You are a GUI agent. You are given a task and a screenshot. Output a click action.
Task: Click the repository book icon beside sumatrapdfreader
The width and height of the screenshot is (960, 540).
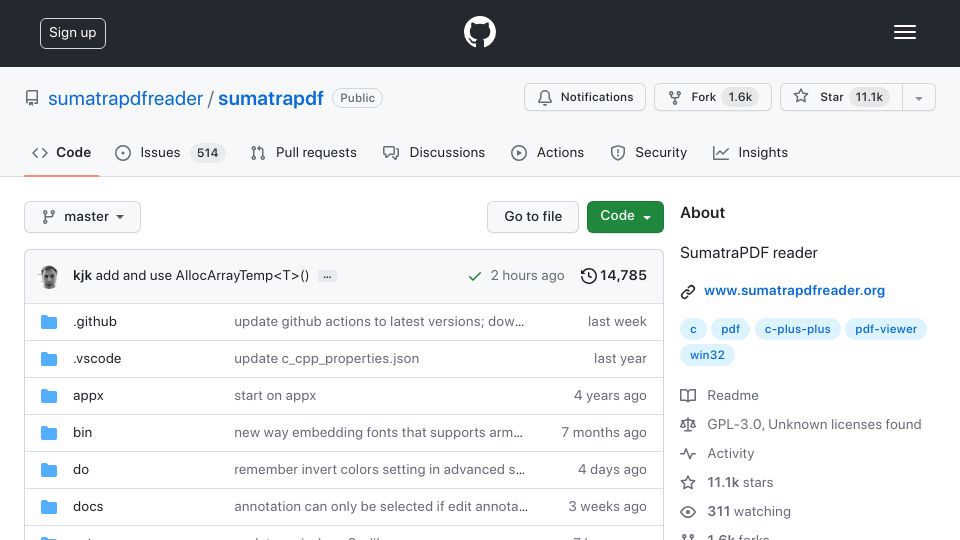point(32,98)
